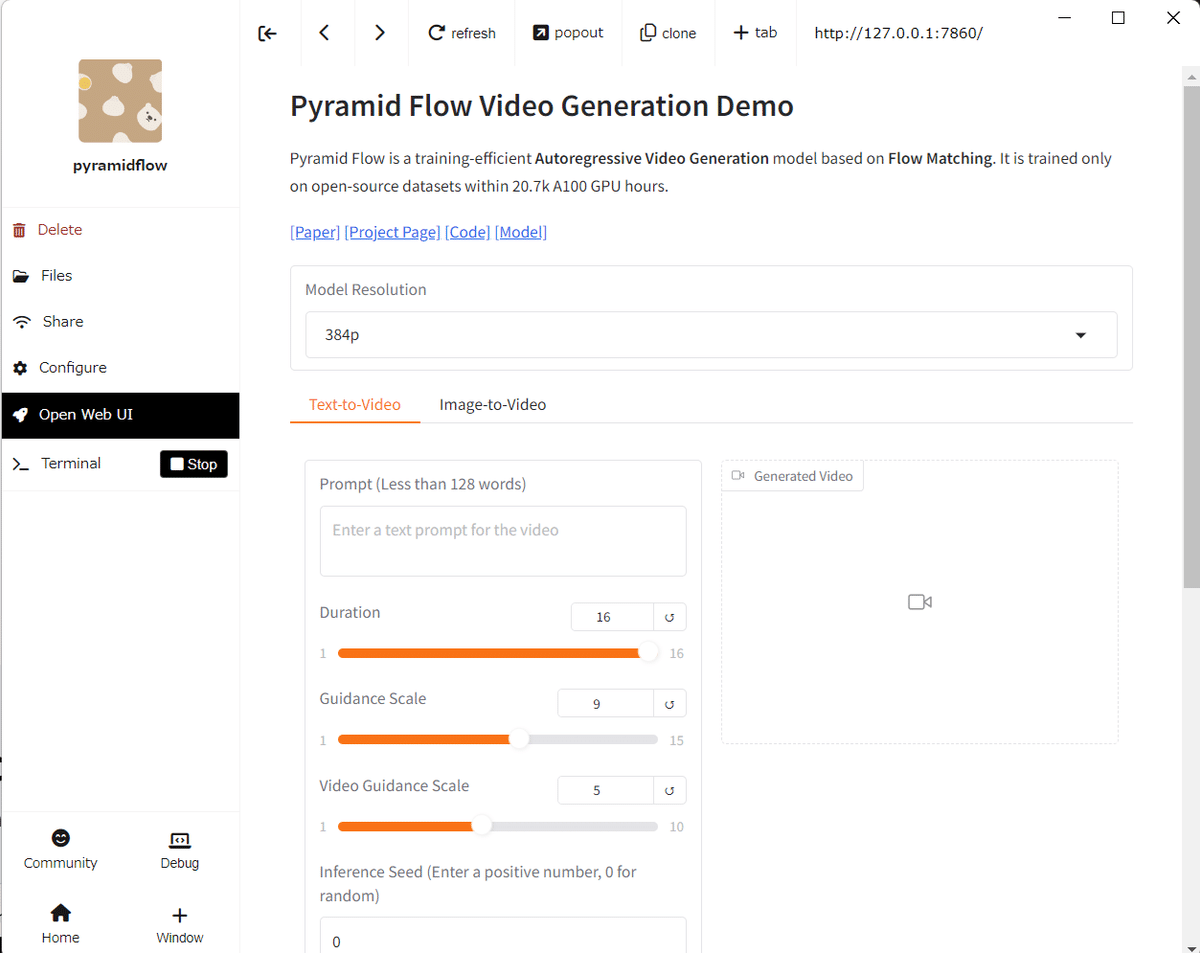Reset the Duration value
Viewport: 1200px width, 953px height.
669,617
